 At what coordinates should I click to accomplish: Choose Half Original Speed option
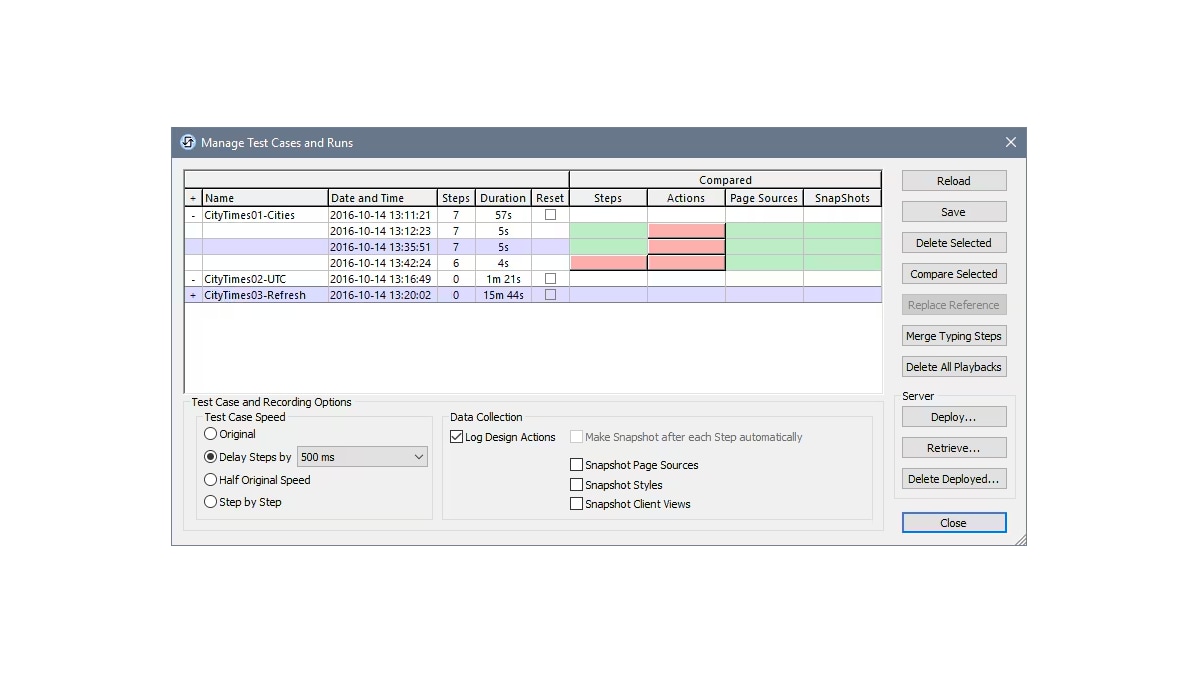[211, 480]
